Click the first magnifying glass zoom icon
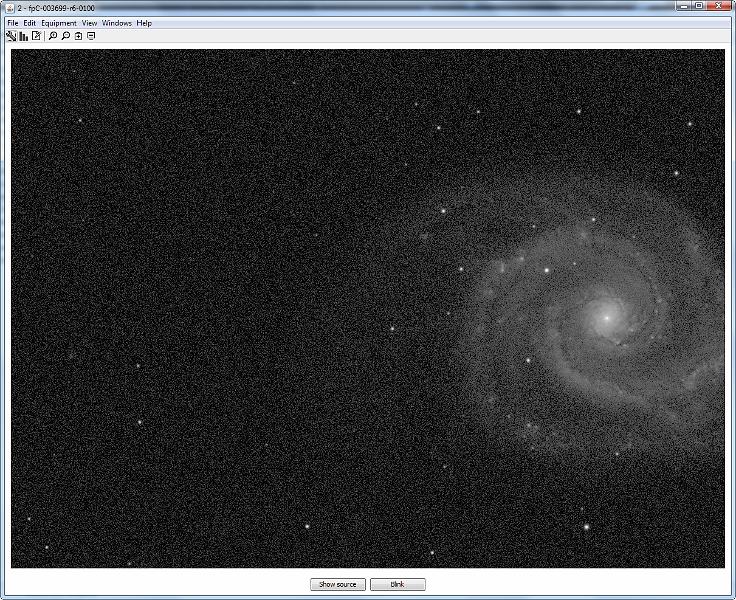The image size is (736, 600). point(53,36)
